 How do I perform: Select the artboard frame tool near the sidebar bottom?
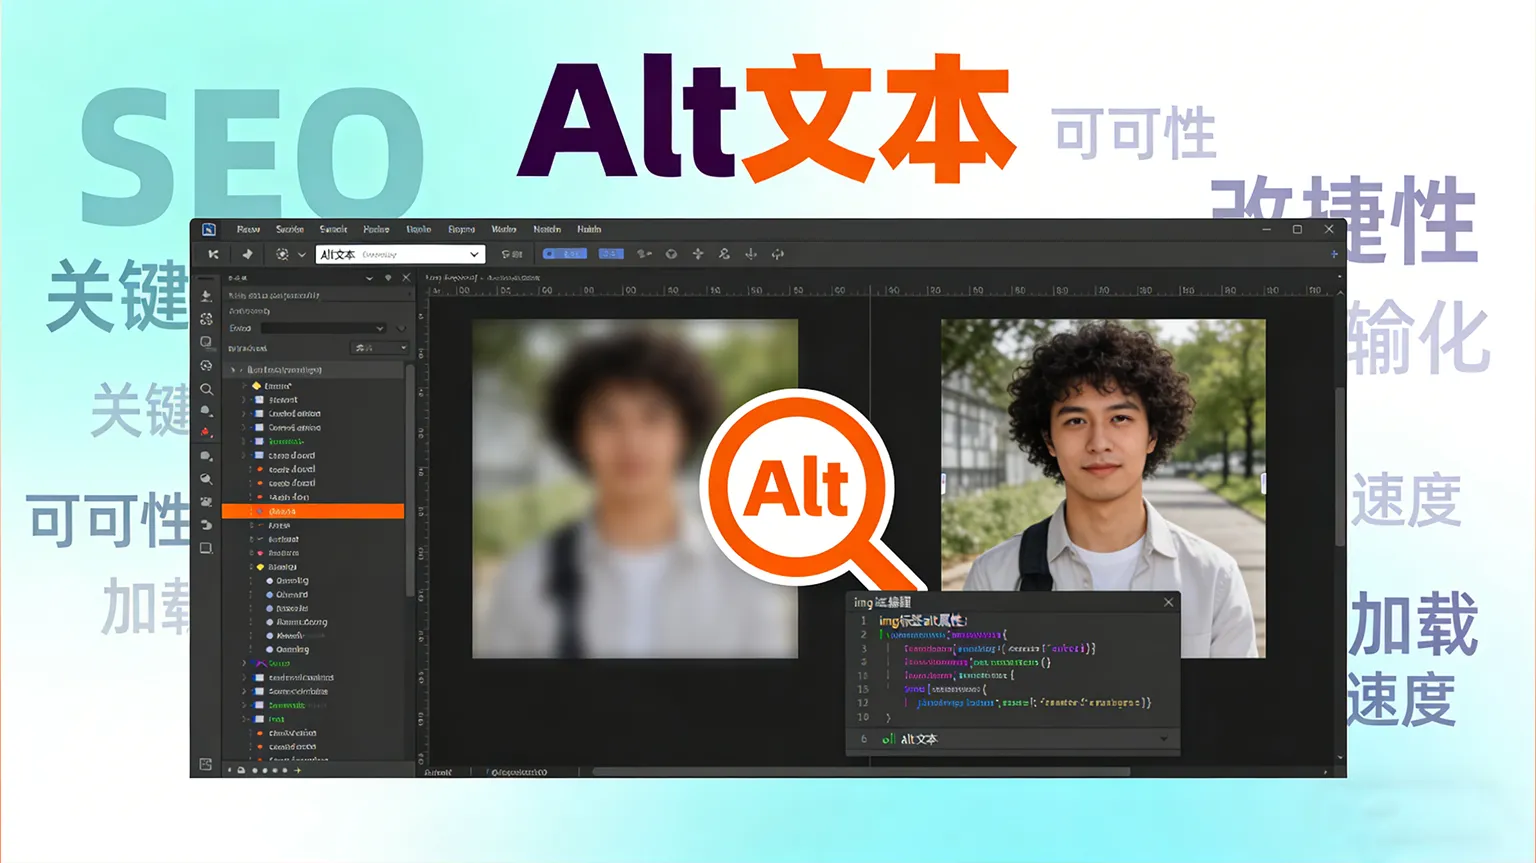pos(206,547)
